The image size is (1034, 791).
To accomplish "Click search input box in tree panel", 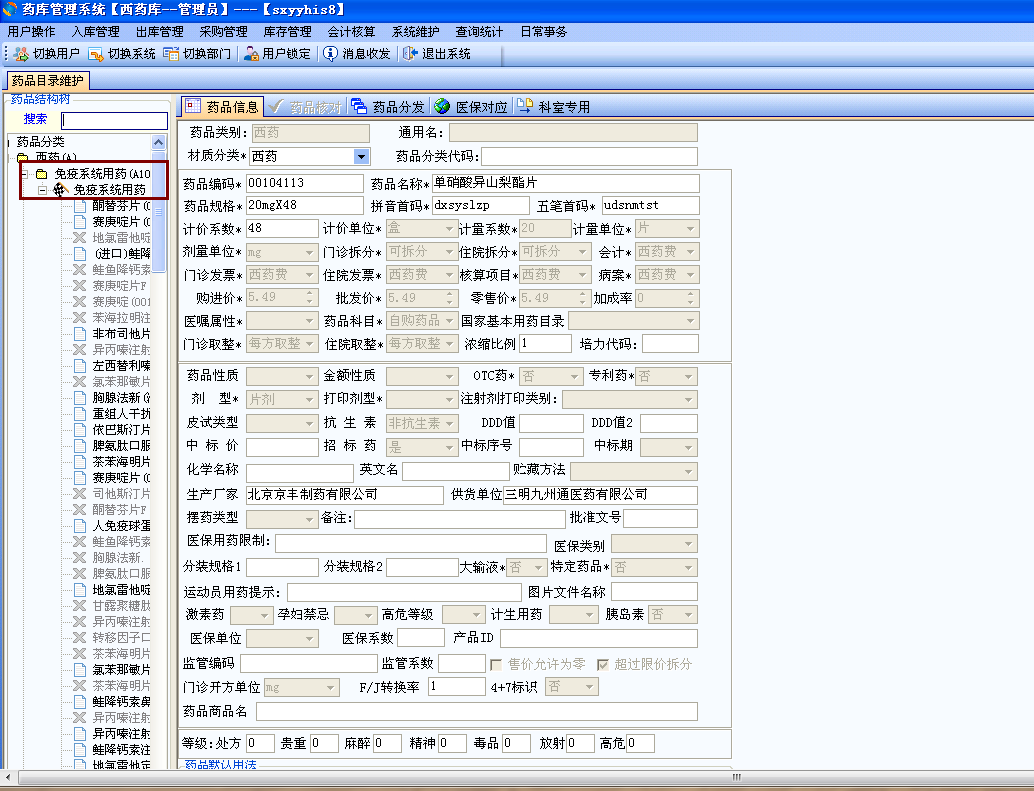I will 114,121.
